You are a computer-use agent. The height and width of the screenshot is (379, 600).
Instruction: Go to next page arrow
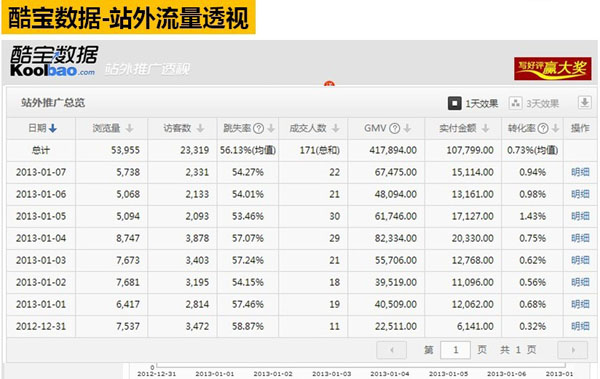click(x=572, y=350)
